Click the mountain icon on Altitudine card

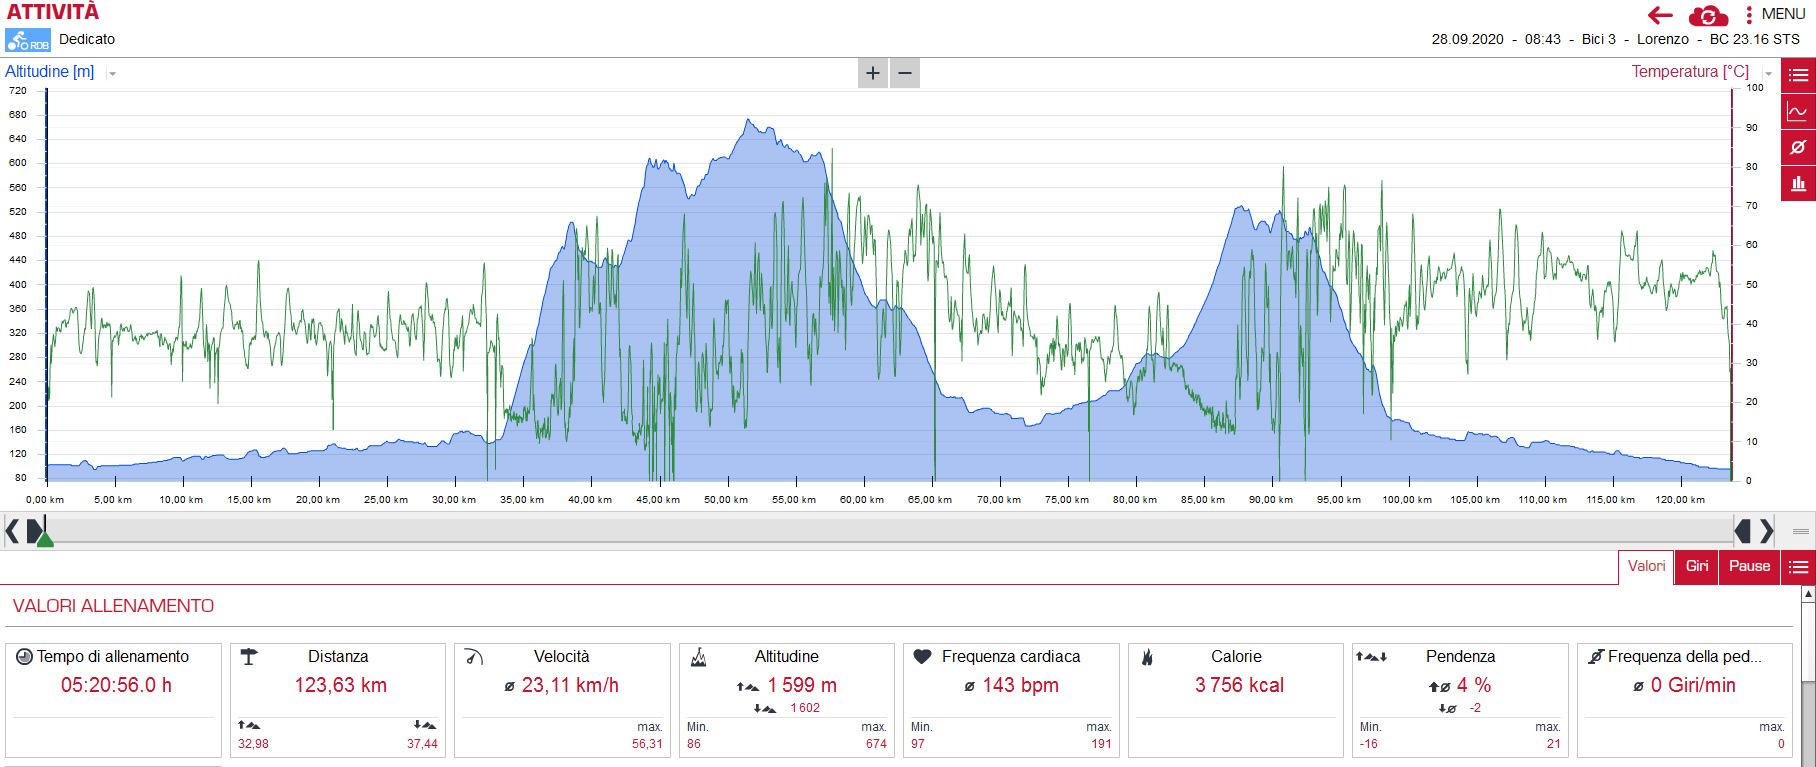pyautogui.click(x=698, y=657)
